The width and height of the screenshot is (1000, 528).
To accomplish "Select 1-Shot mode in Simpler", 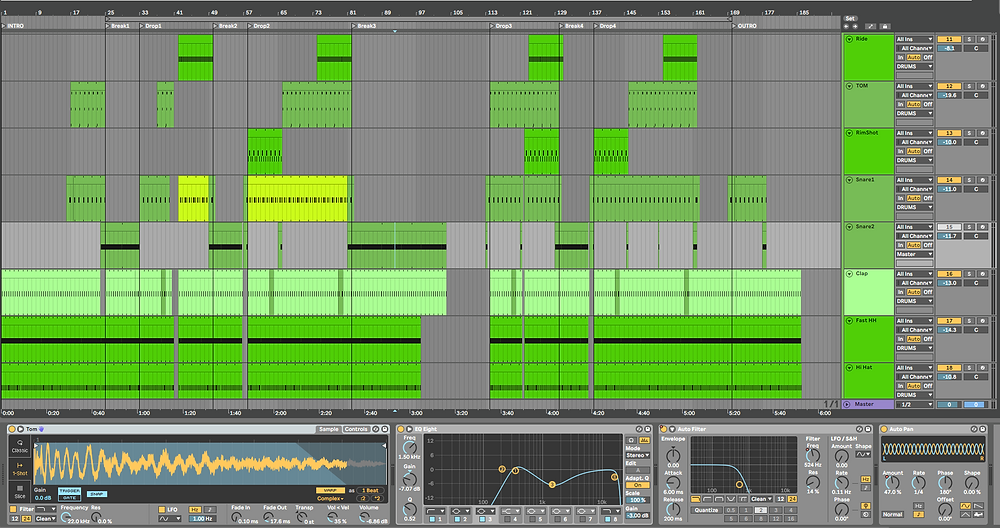I will tap(20, 469).
